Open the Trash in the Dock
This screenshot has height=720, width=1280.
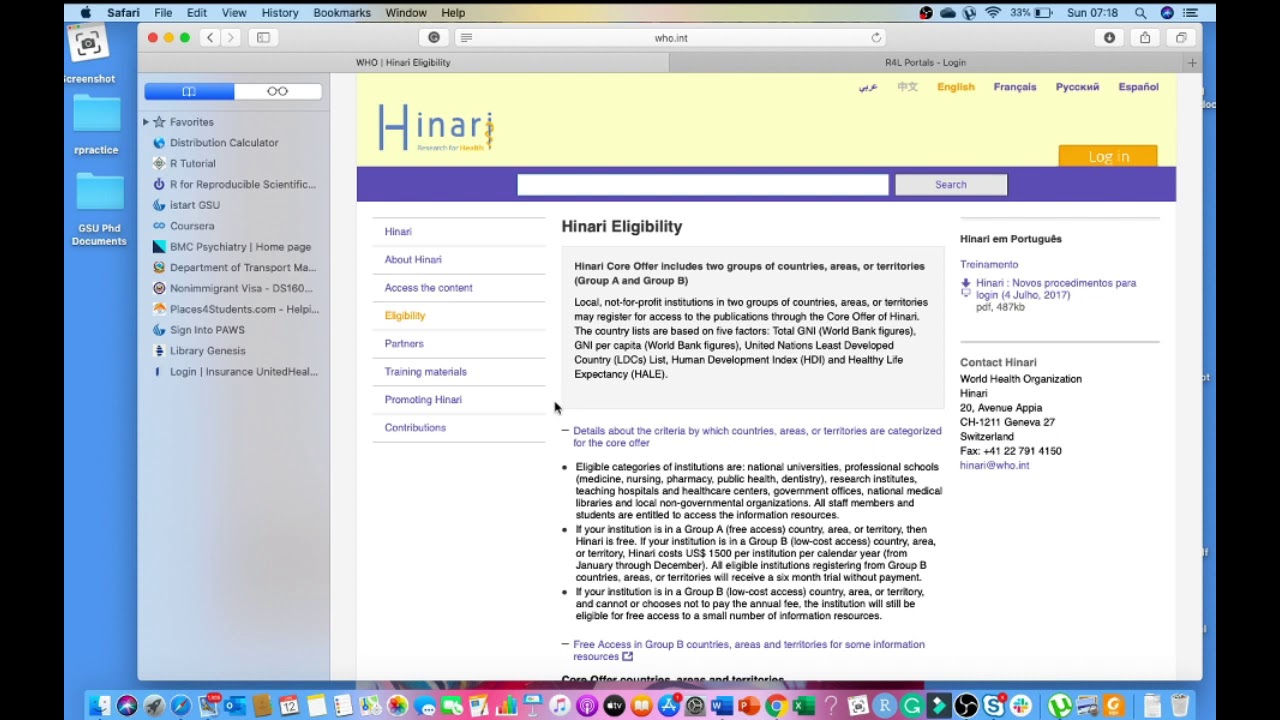tap(1180, 706)
